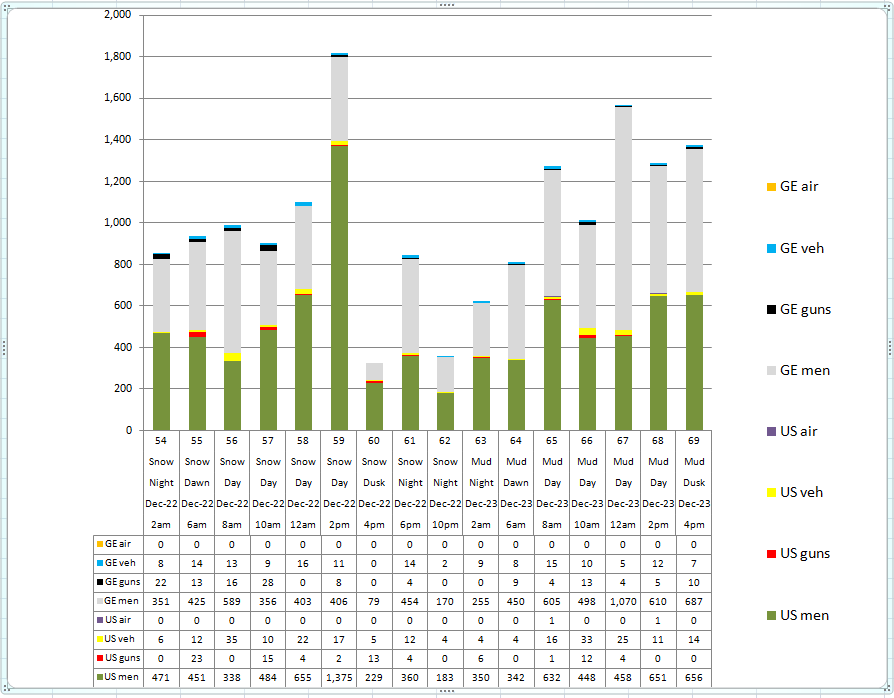Click the '605' cell in the GE men row
The image size is (894, 698).
tap(552, 602)
